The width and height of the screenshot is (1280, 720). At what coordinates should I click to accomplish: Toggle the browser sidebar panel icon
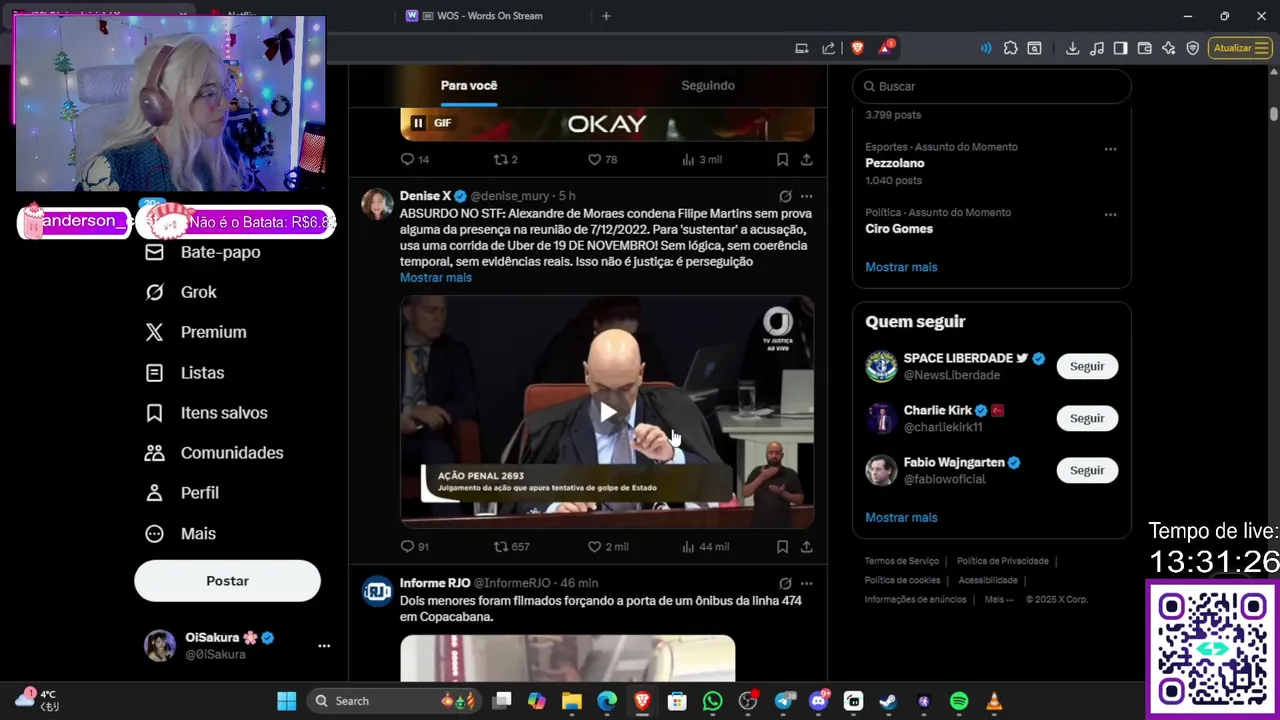click(x=1120, y=48)
